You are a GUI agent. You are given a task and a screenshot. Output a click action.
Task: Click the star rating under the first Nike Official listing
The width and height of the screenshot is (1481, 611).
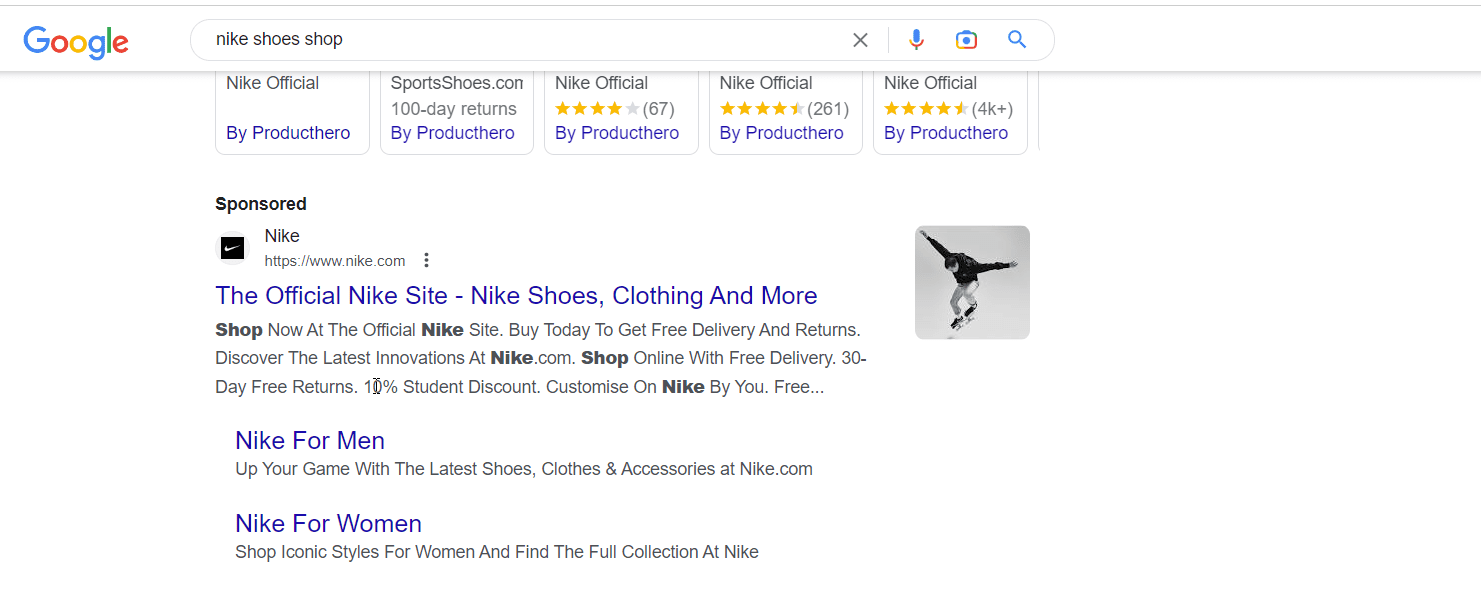click(x=597, y=108)
